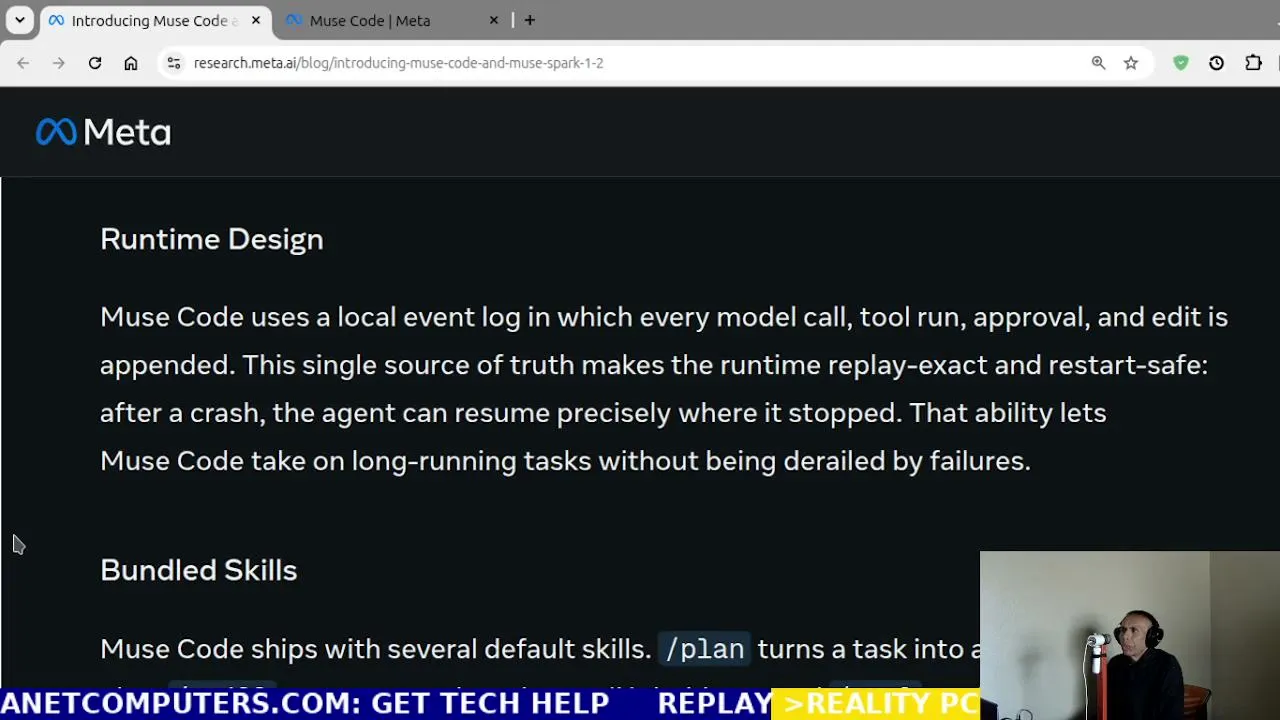Bookmark this page with the star
Image resolution: width=1280 pixels, height=720 pixels.
1131,63
